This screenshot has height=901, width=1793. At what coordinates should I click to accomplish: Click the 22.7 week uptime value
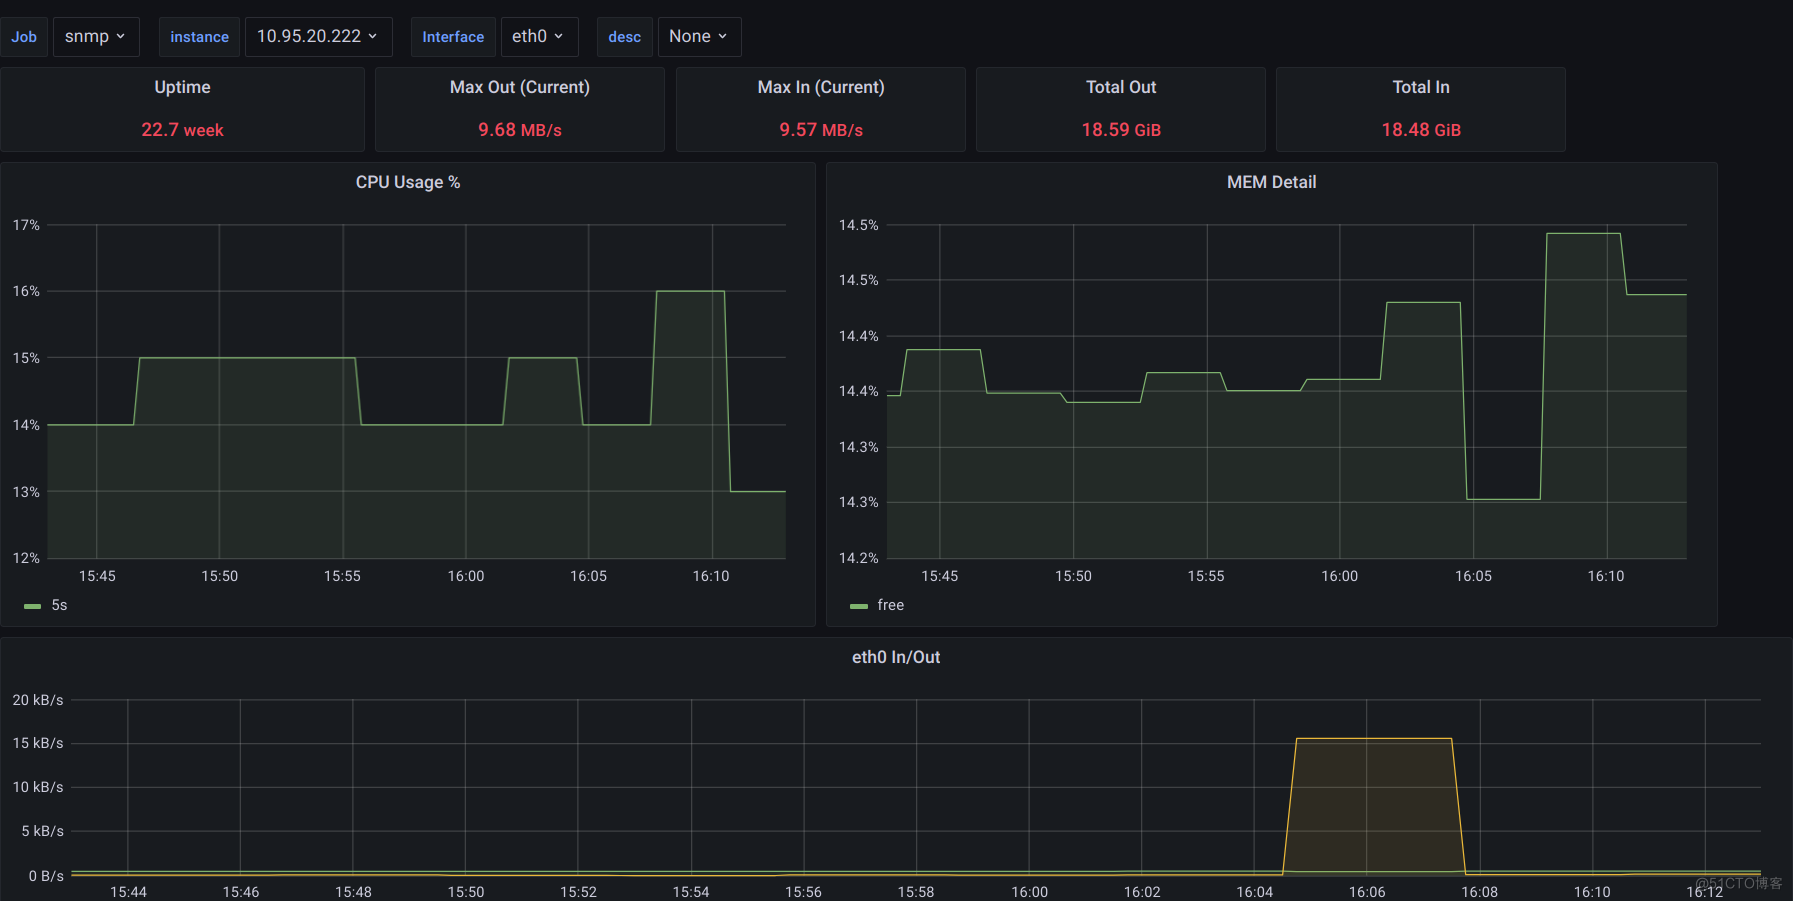(x=182, y=130)
